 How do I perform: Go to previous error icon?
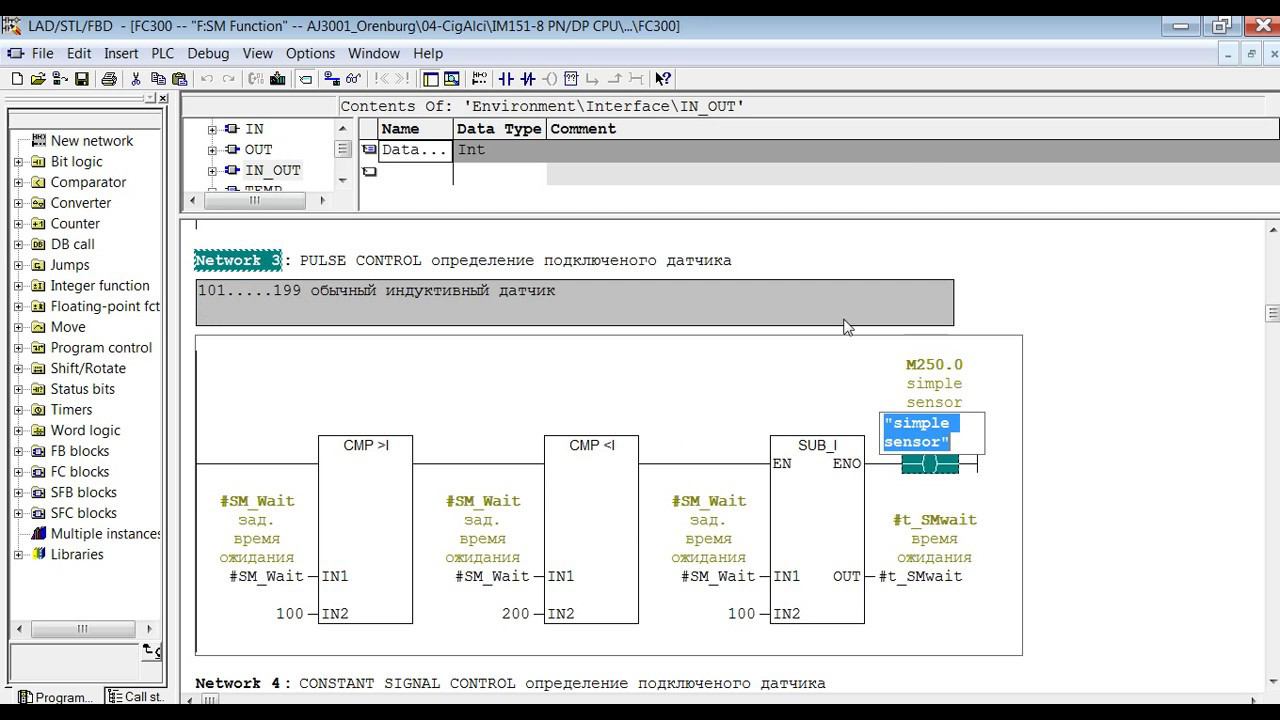pos(380,79)
